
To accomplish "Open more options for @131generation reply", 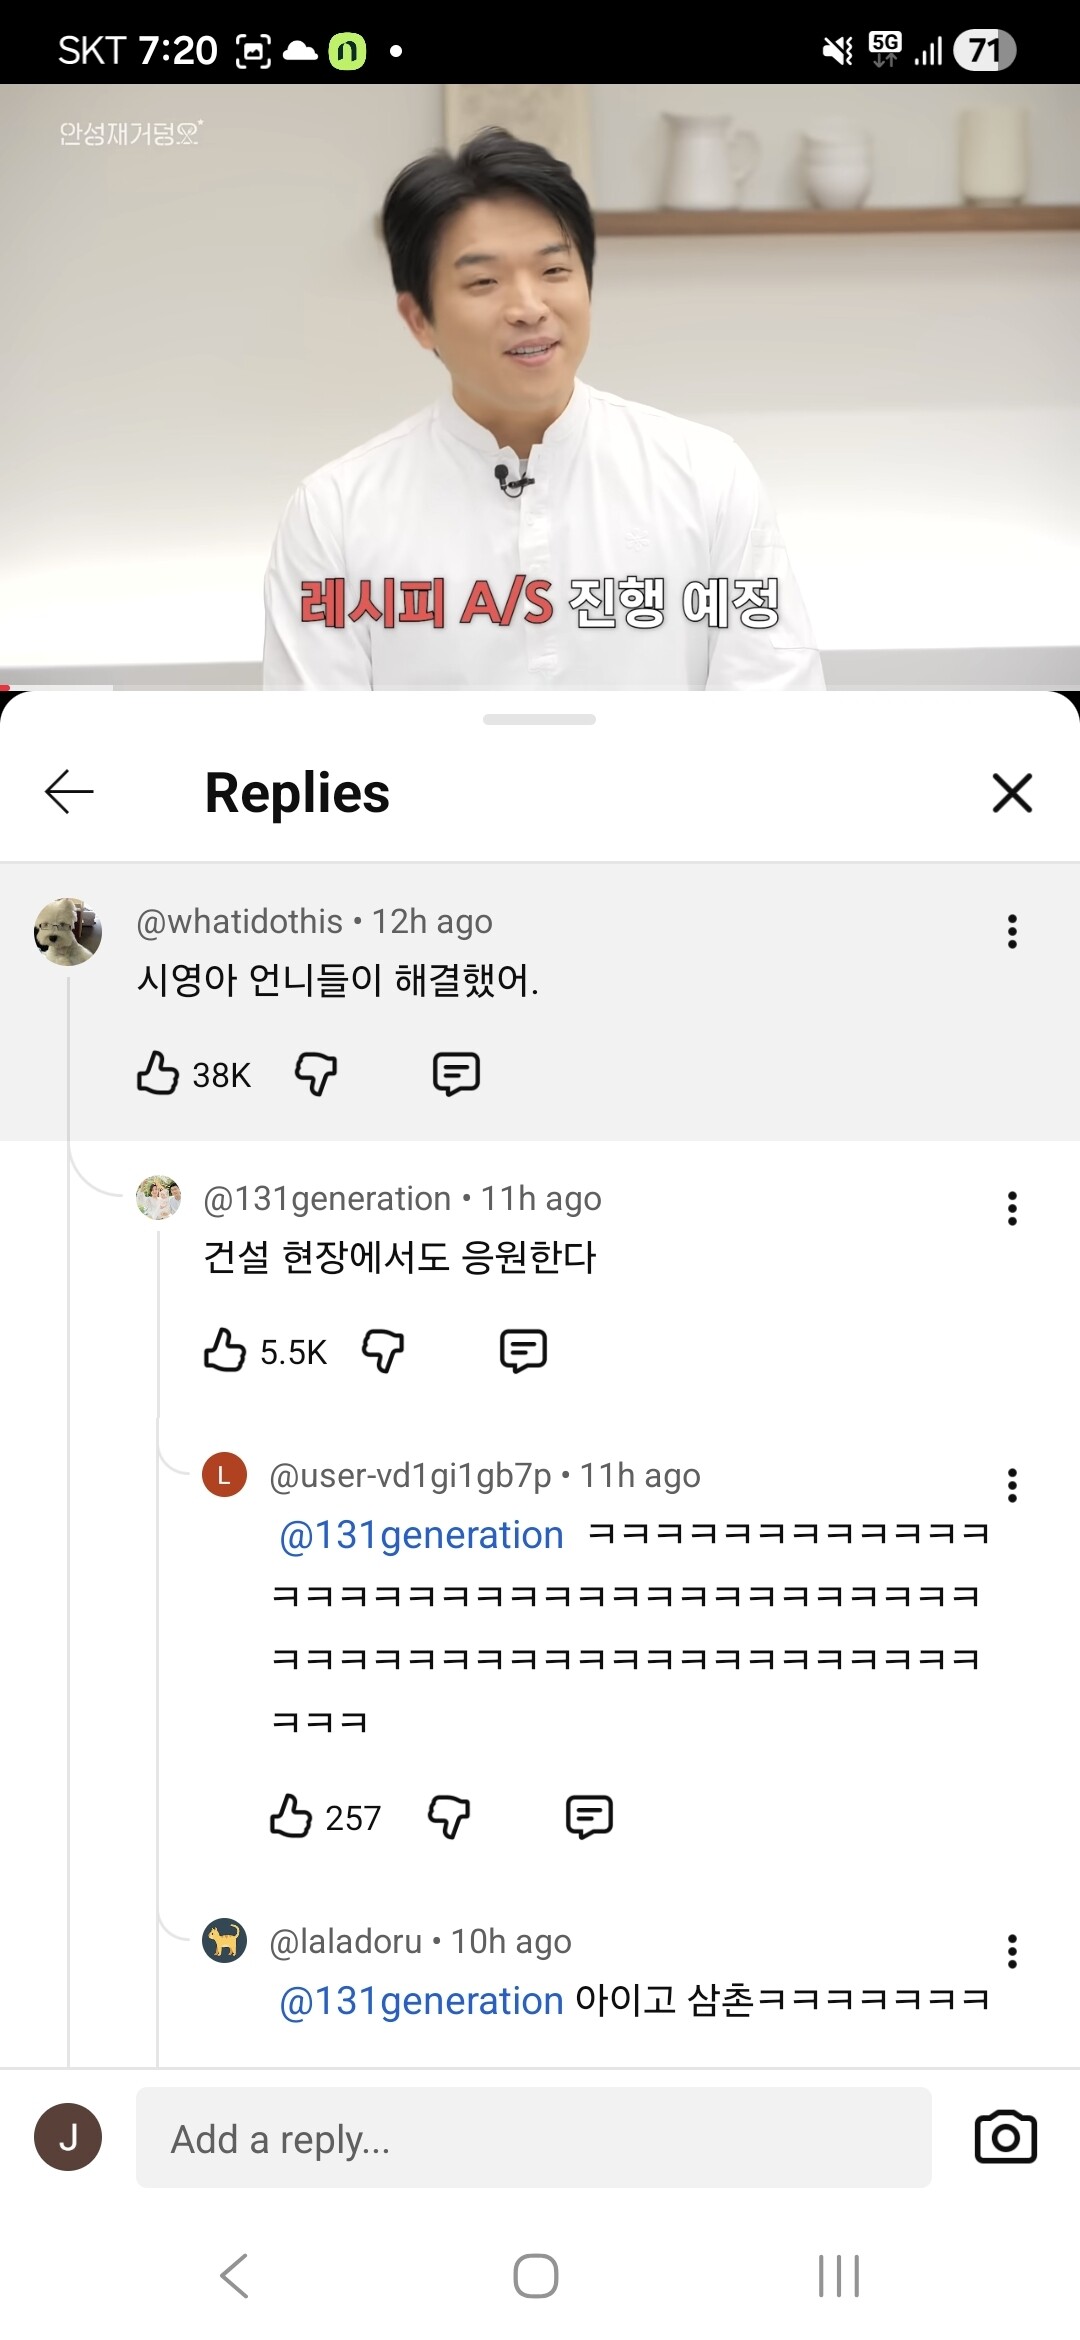I will pyautogui.click(x=1012, y=1208).
